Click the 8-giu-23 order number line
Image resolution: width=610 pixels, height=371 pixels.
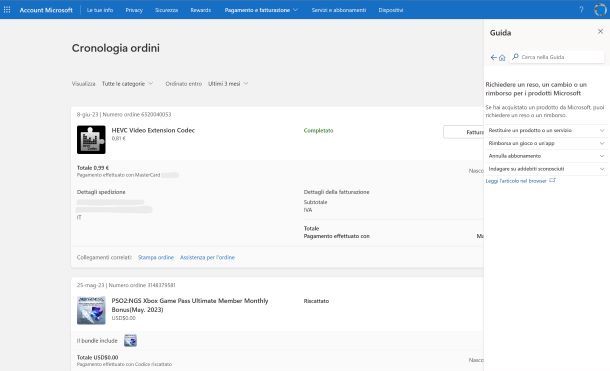tap(124, 114)
